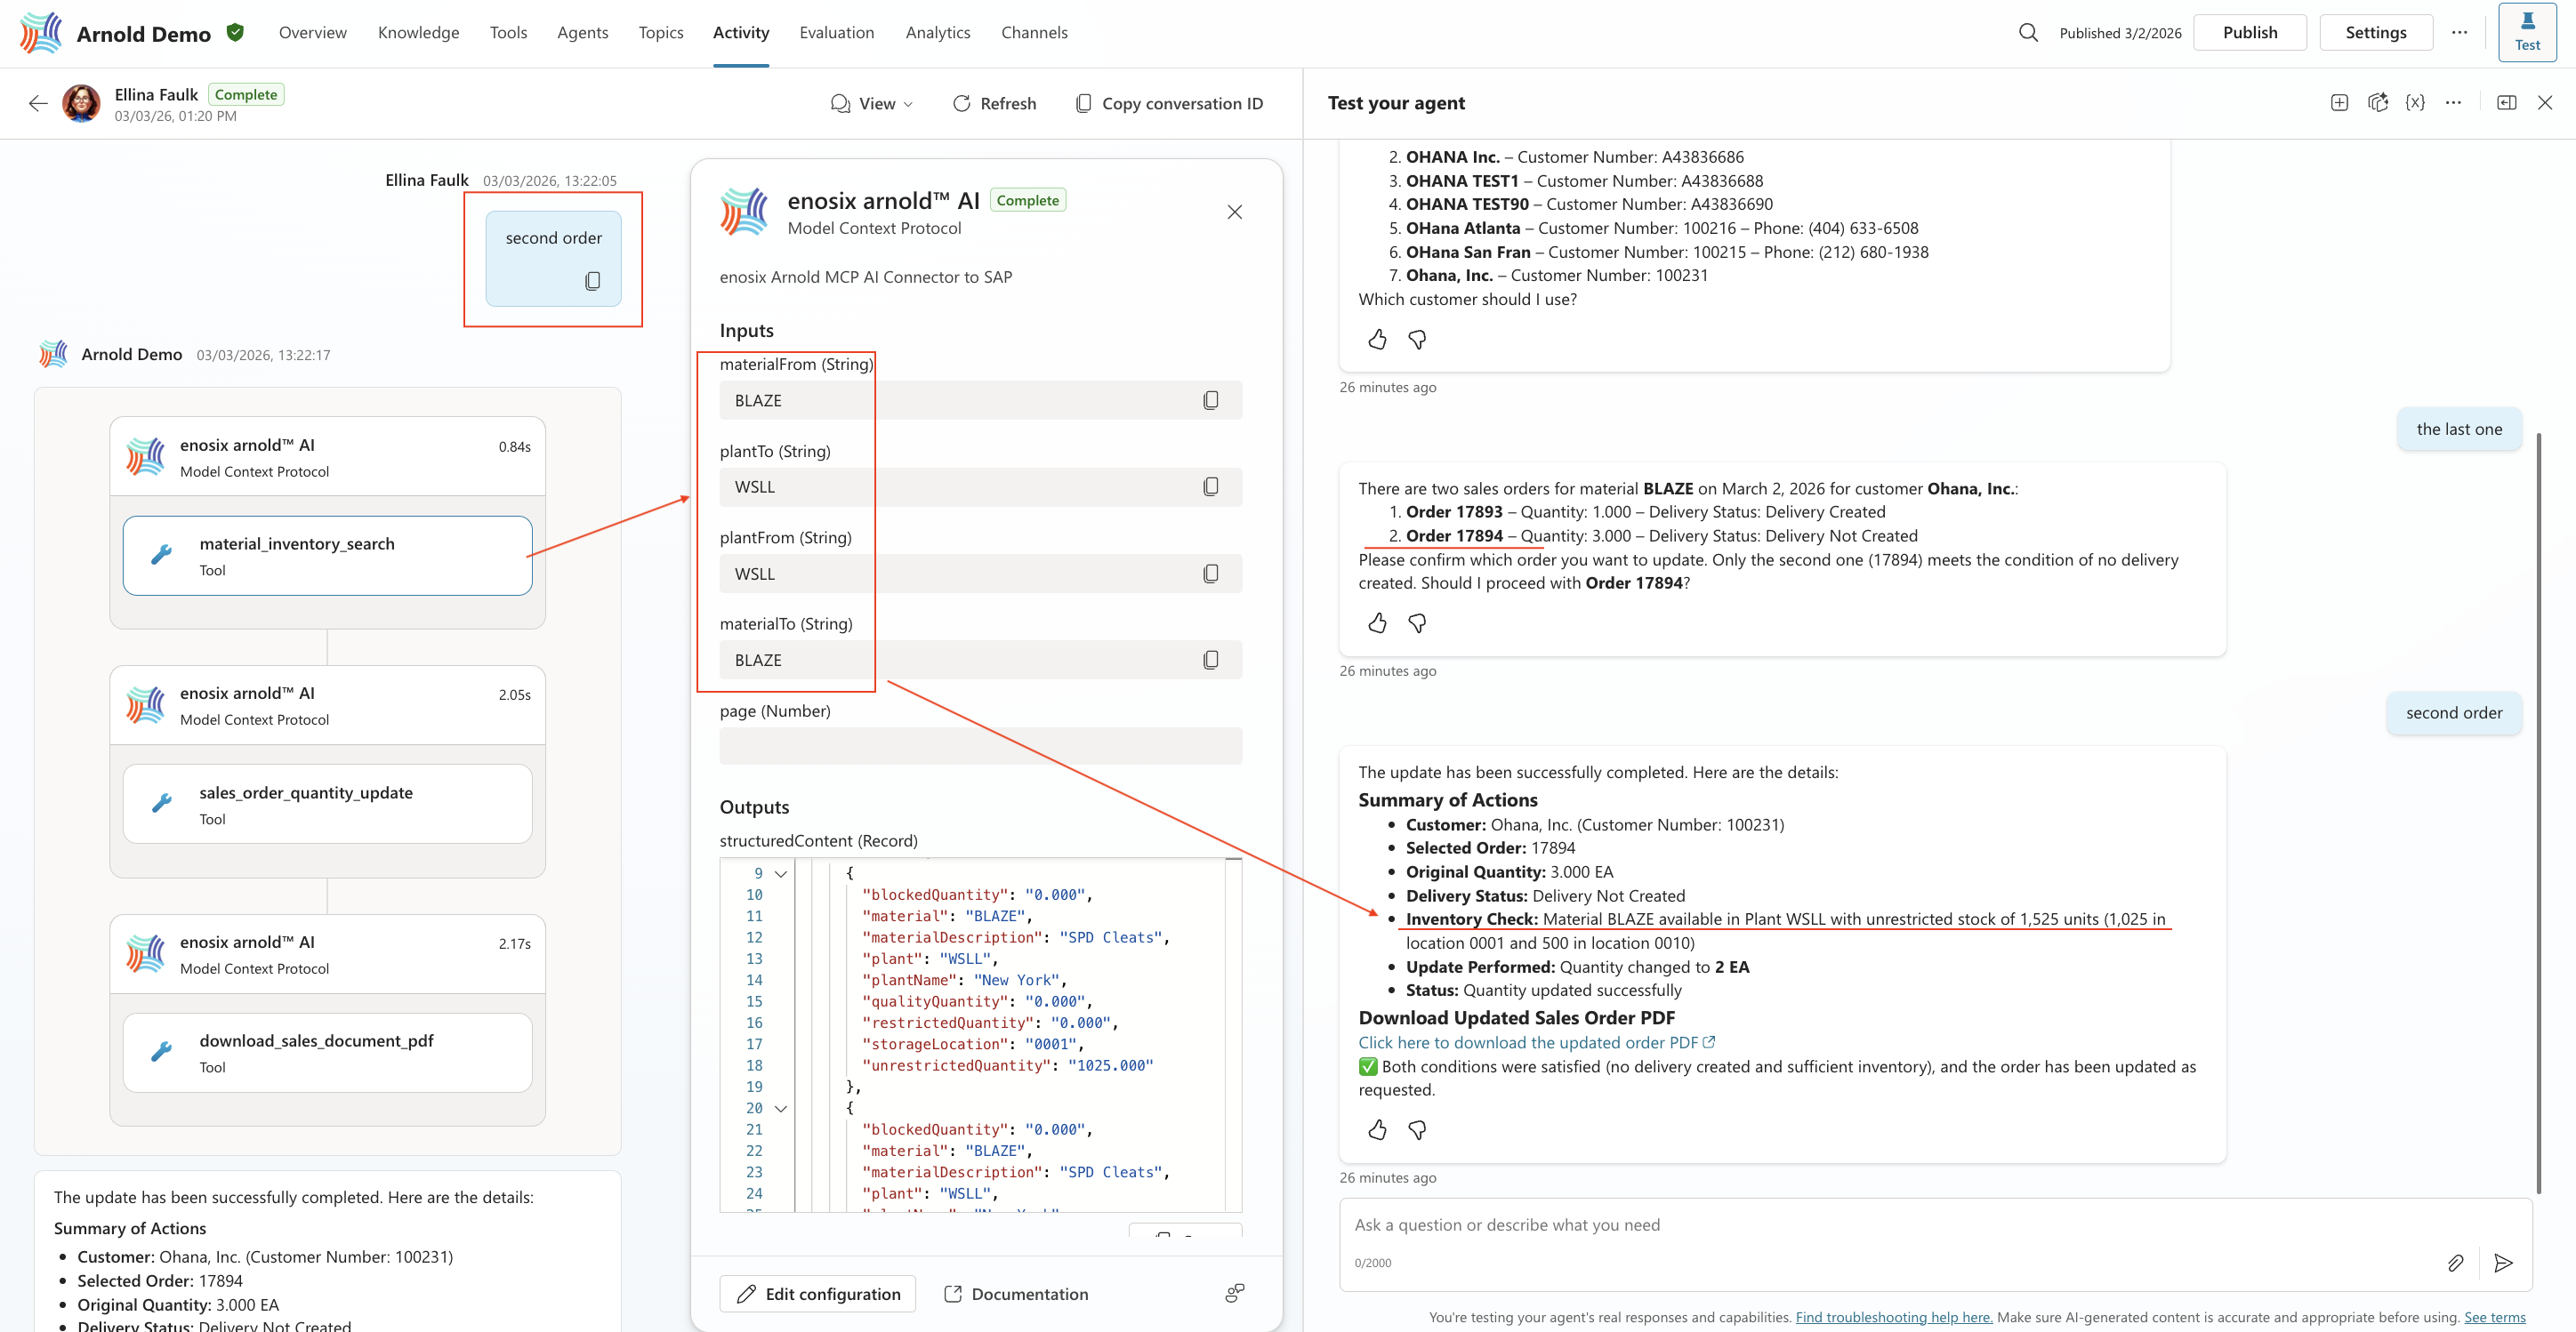Click the test chat vertical scrollbar
Image resolution: width=2576 pixels, height=1332 pixels.
[x=2538, y=812]
